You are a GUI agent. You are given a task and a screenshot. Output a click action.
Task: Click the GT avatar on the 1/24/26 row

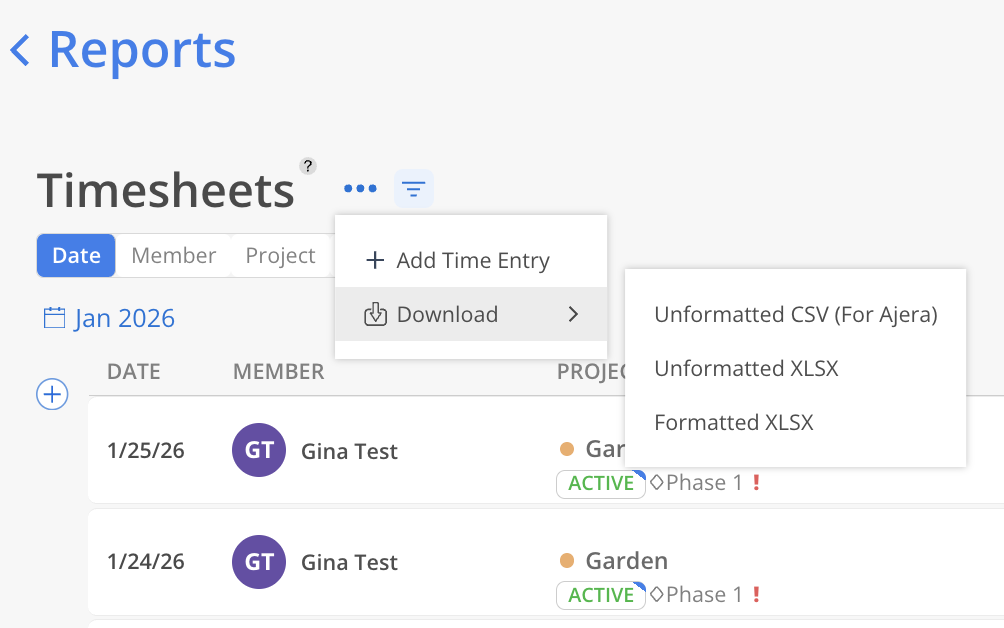[x=259, y=562]
